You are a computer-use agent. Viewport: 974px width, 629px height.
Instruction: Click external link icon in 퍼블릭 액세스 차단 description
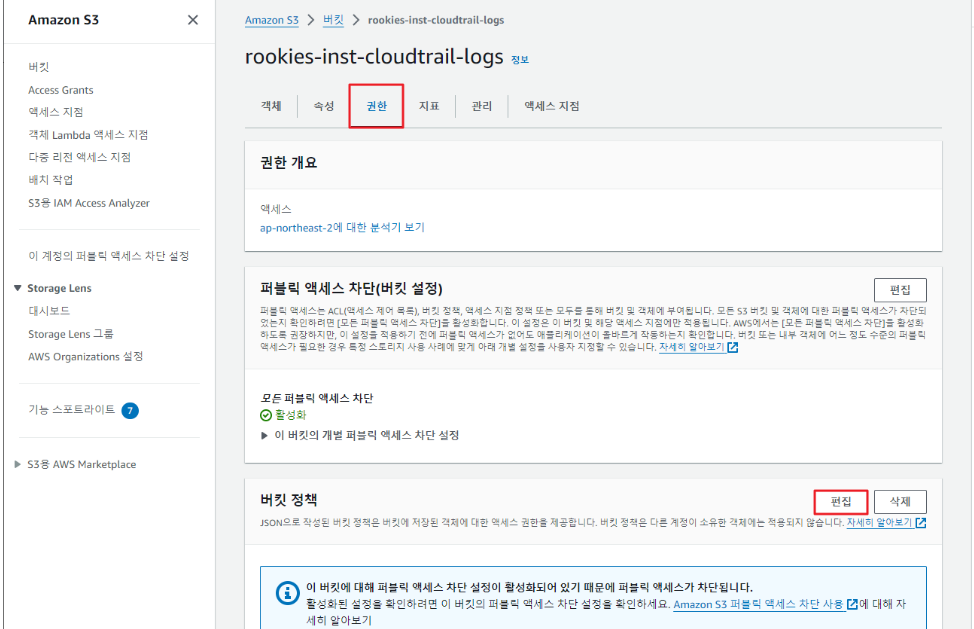(733, 347)
